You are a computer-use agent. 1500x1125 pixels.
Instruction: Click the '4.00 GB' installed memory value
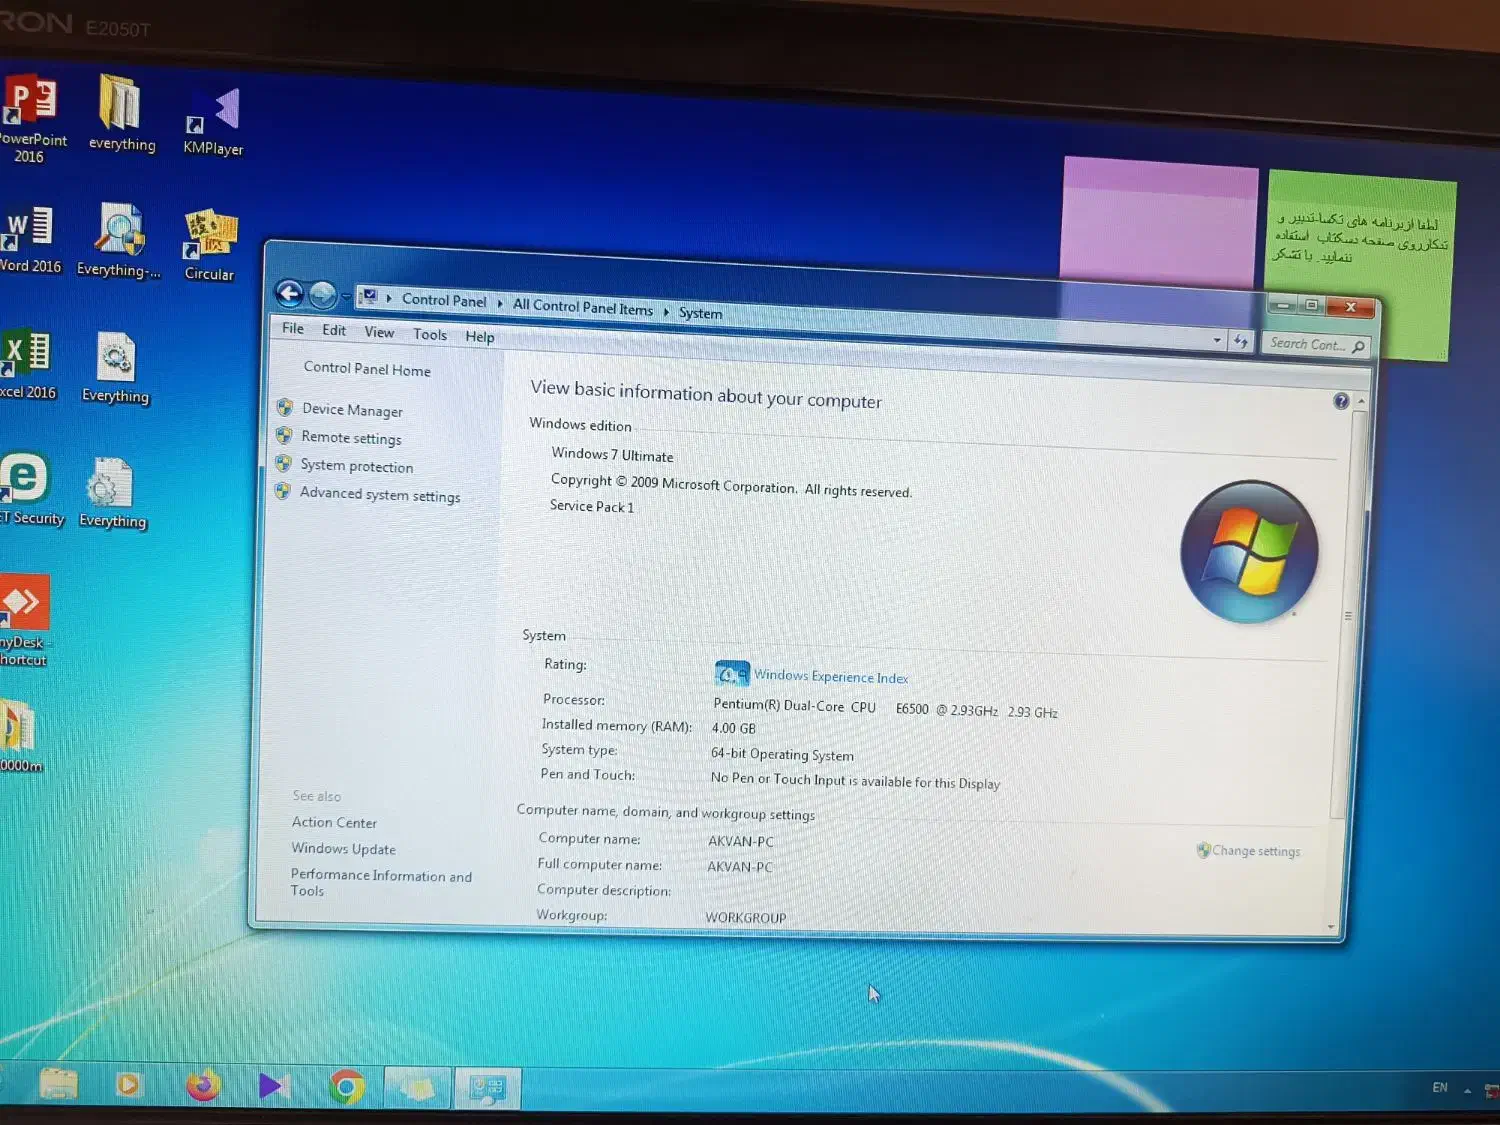click(x=733, y=728)
